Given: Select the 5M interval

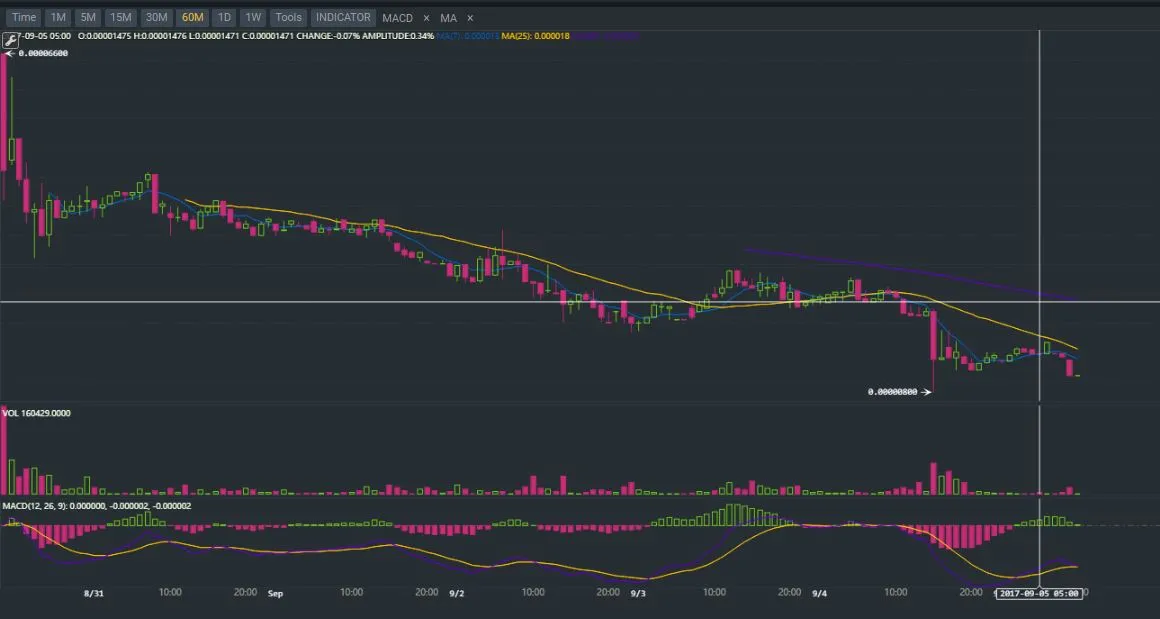Looking at the screenshot, I should tap(87, 17).
